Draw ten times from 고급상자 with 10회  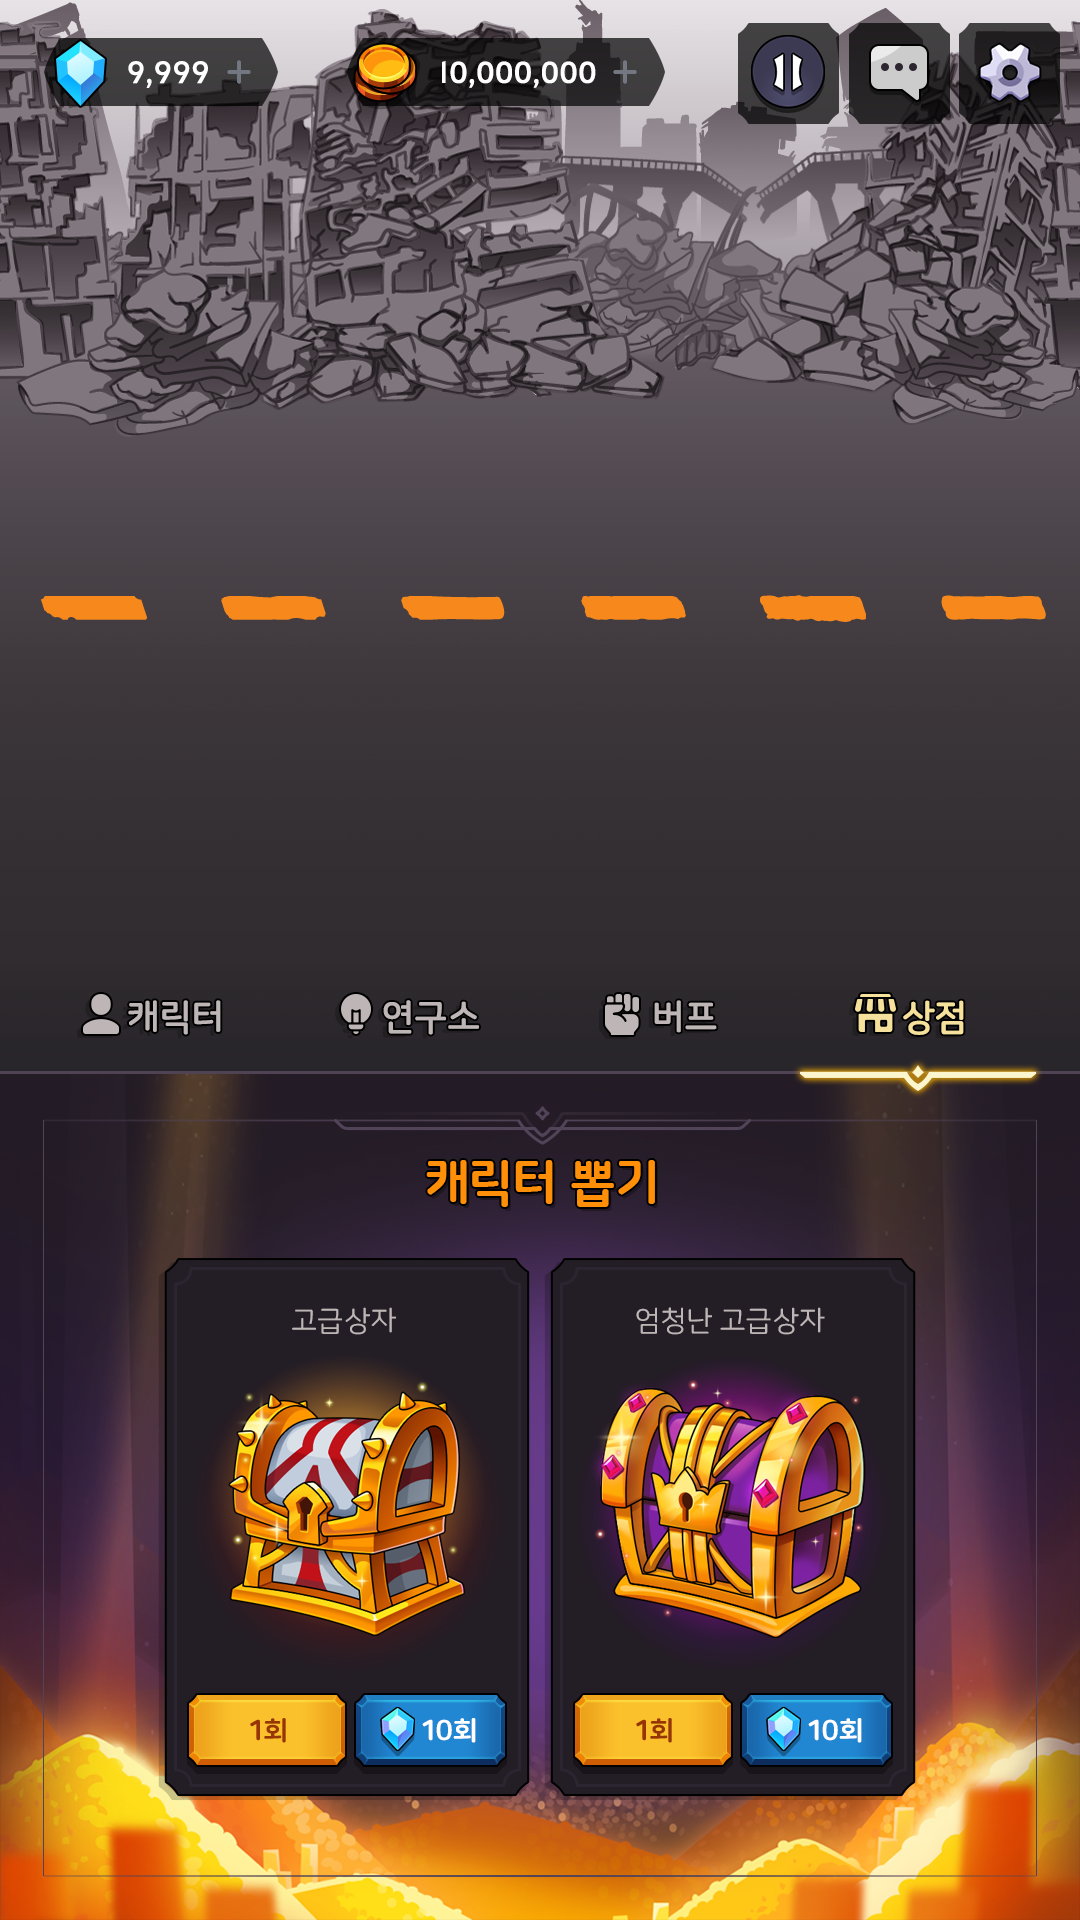431,1729
